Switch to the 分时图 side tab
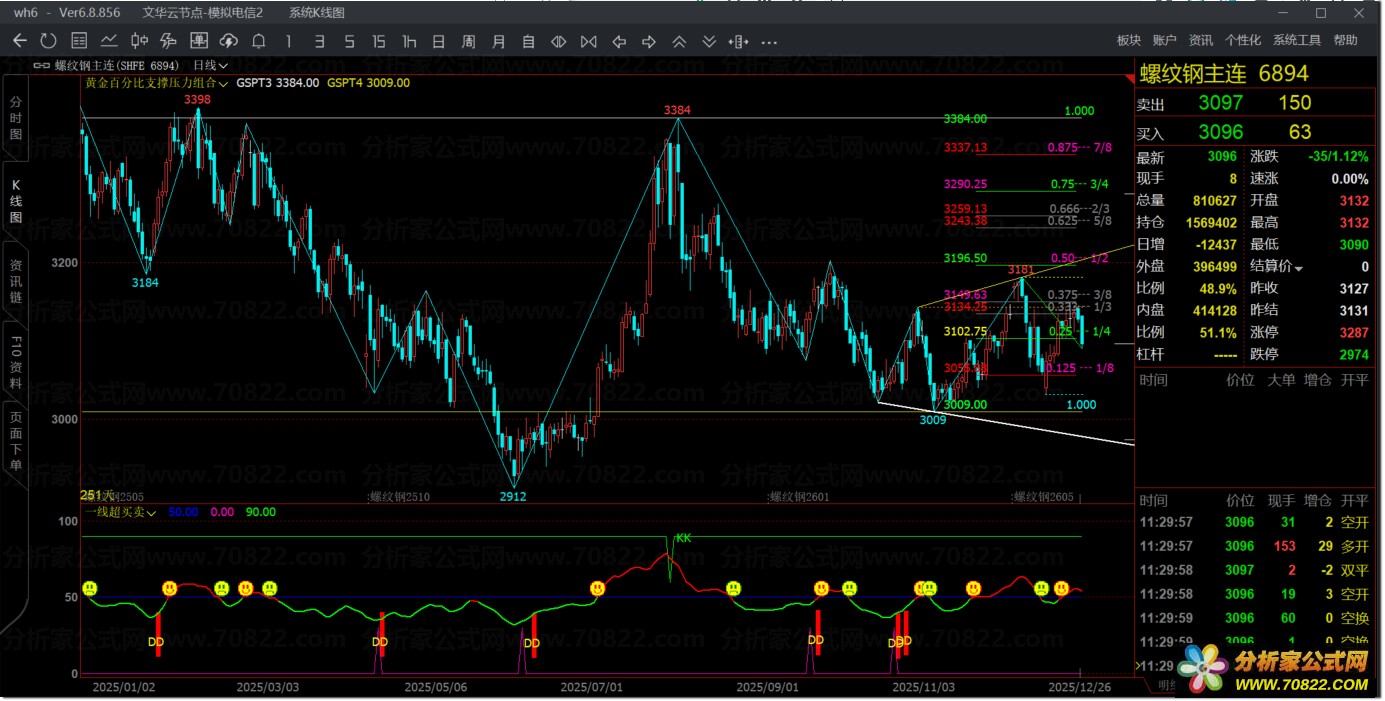The image size is (1385, 701). click(16, 118)
